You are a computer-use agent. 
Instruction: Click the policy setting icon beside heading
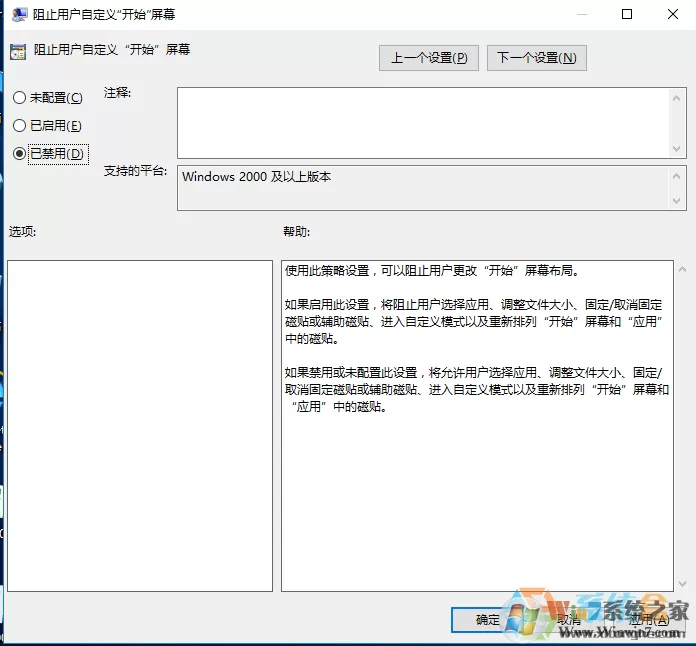18,52
